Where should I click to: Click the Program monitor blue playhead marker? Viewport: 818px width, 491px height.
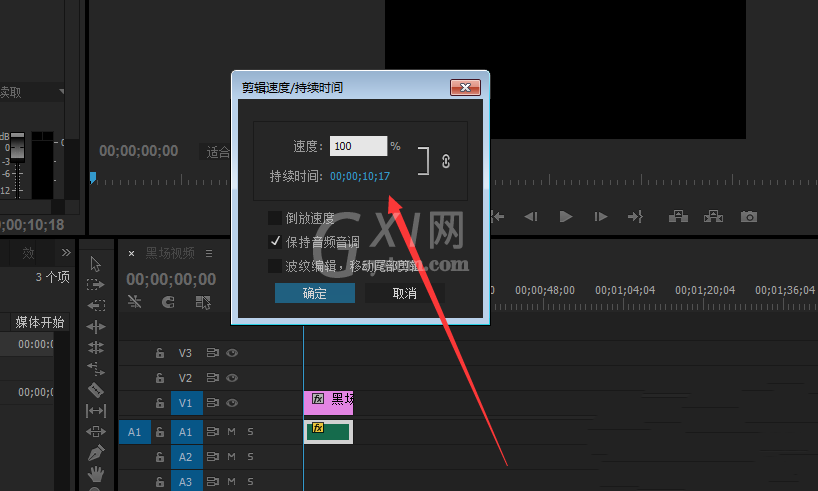[93, 178]
